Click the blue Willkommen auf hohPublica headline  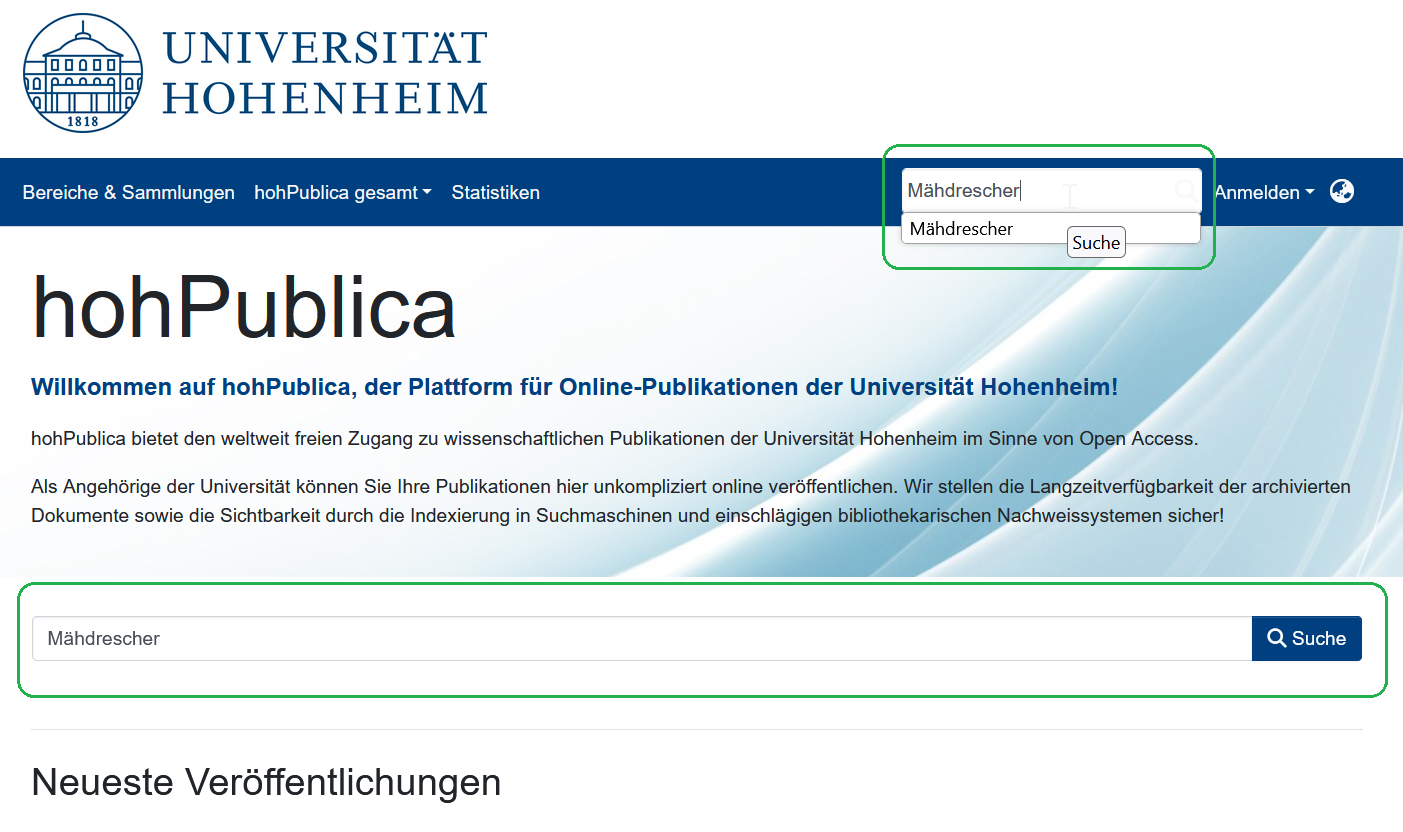tap(574, 387)
